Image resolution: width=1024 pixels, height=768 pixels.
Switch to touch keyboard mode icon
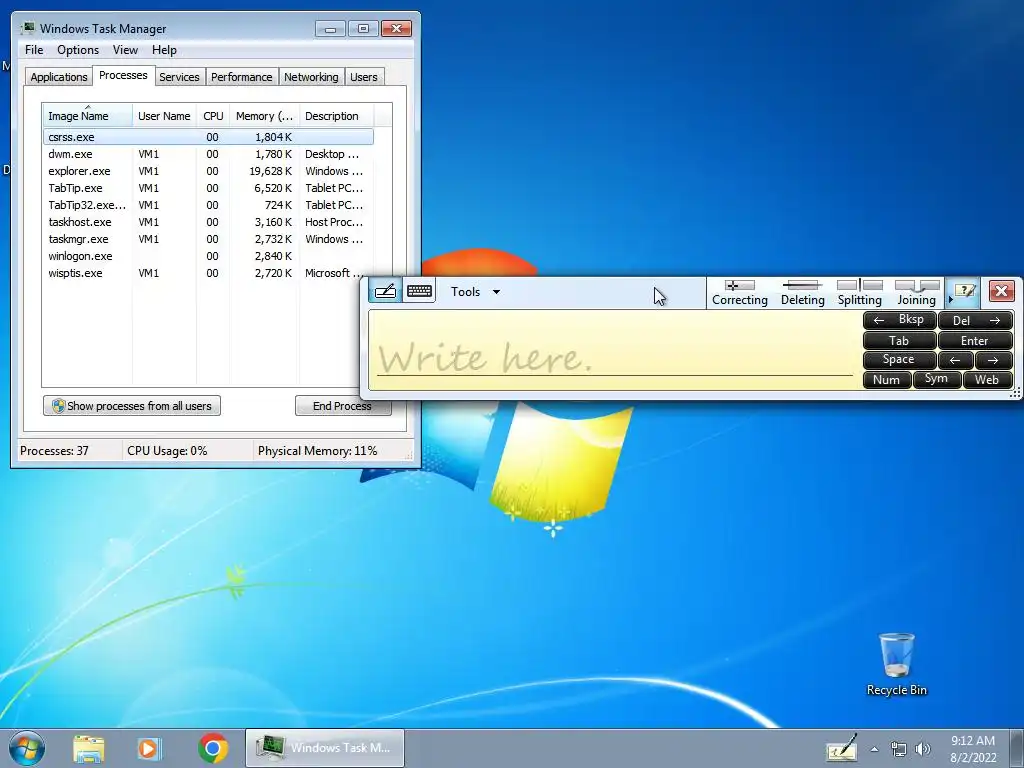(419, 291)
